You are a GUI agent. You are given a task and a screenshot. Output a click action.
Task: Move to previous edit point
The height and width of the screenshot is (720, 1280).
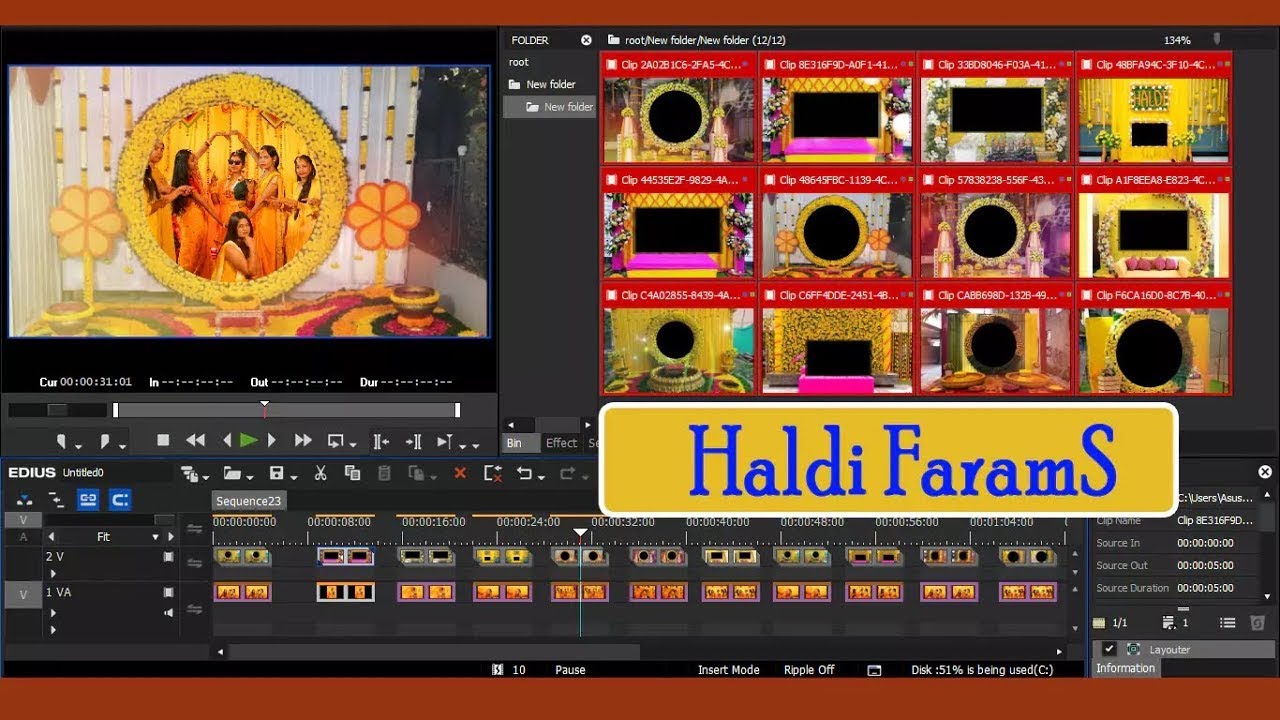380,441
